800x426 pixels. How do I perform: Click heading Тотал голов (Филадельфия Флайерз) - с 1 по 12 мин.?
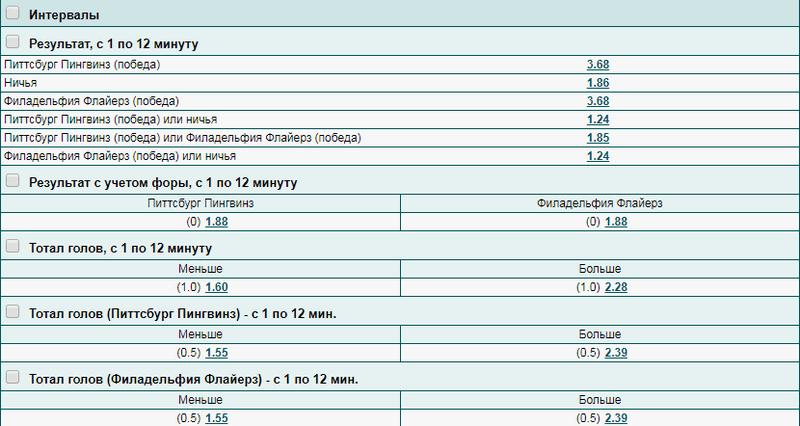[193, 380]
